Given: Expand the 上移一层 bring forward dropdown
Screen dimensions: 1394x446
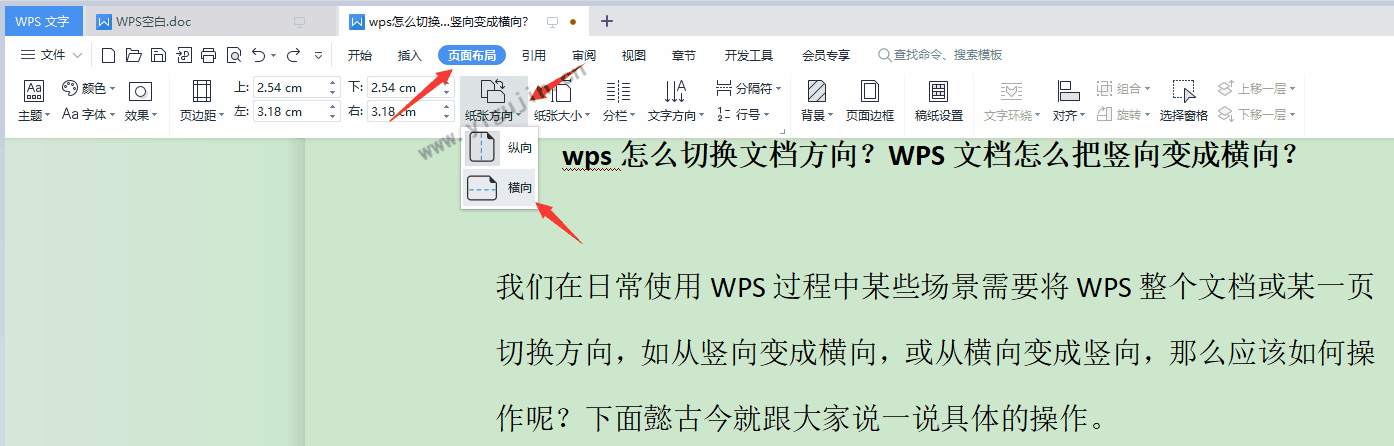Looking at the screenshot, I should (1293, 89).
